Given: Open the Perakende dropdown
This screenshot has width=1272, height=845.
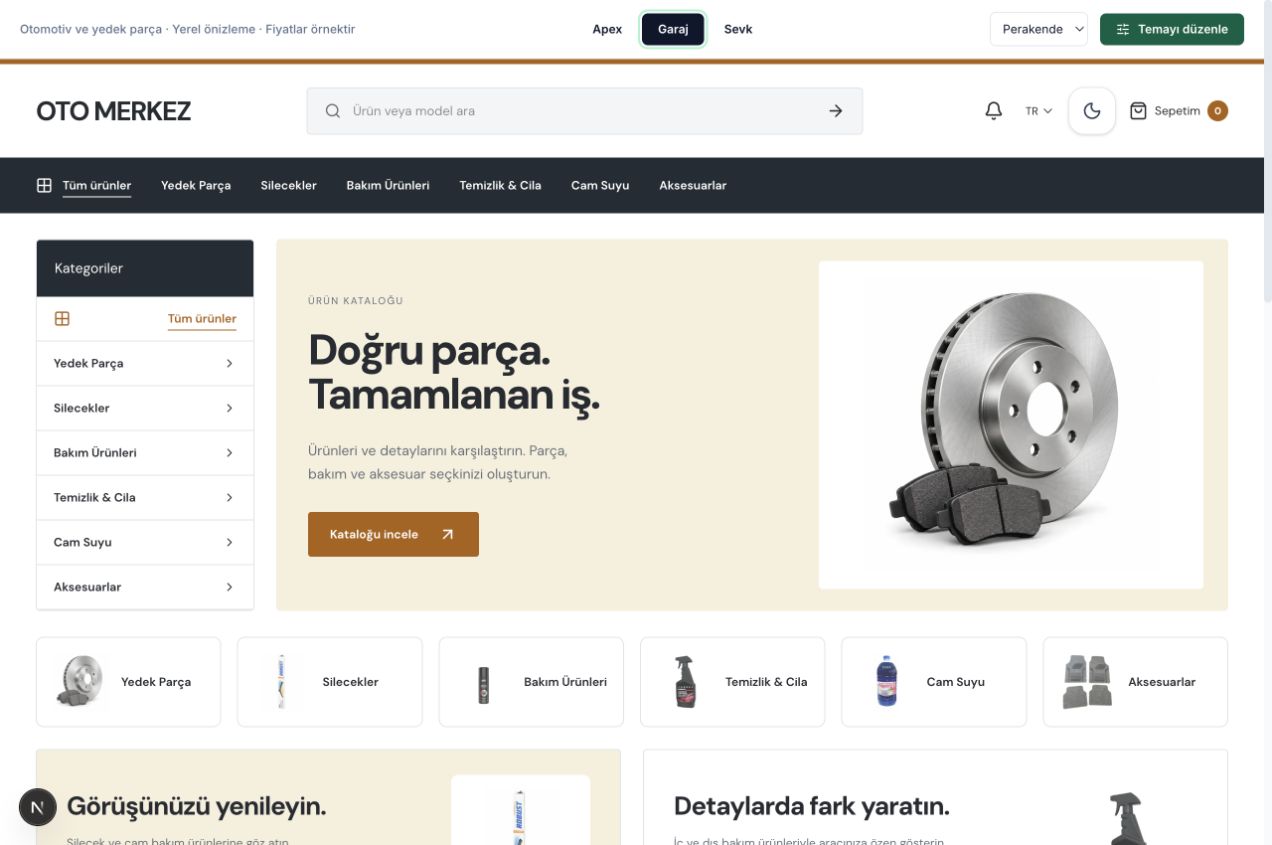Looking at the screenshot, I should point(1039,29).
